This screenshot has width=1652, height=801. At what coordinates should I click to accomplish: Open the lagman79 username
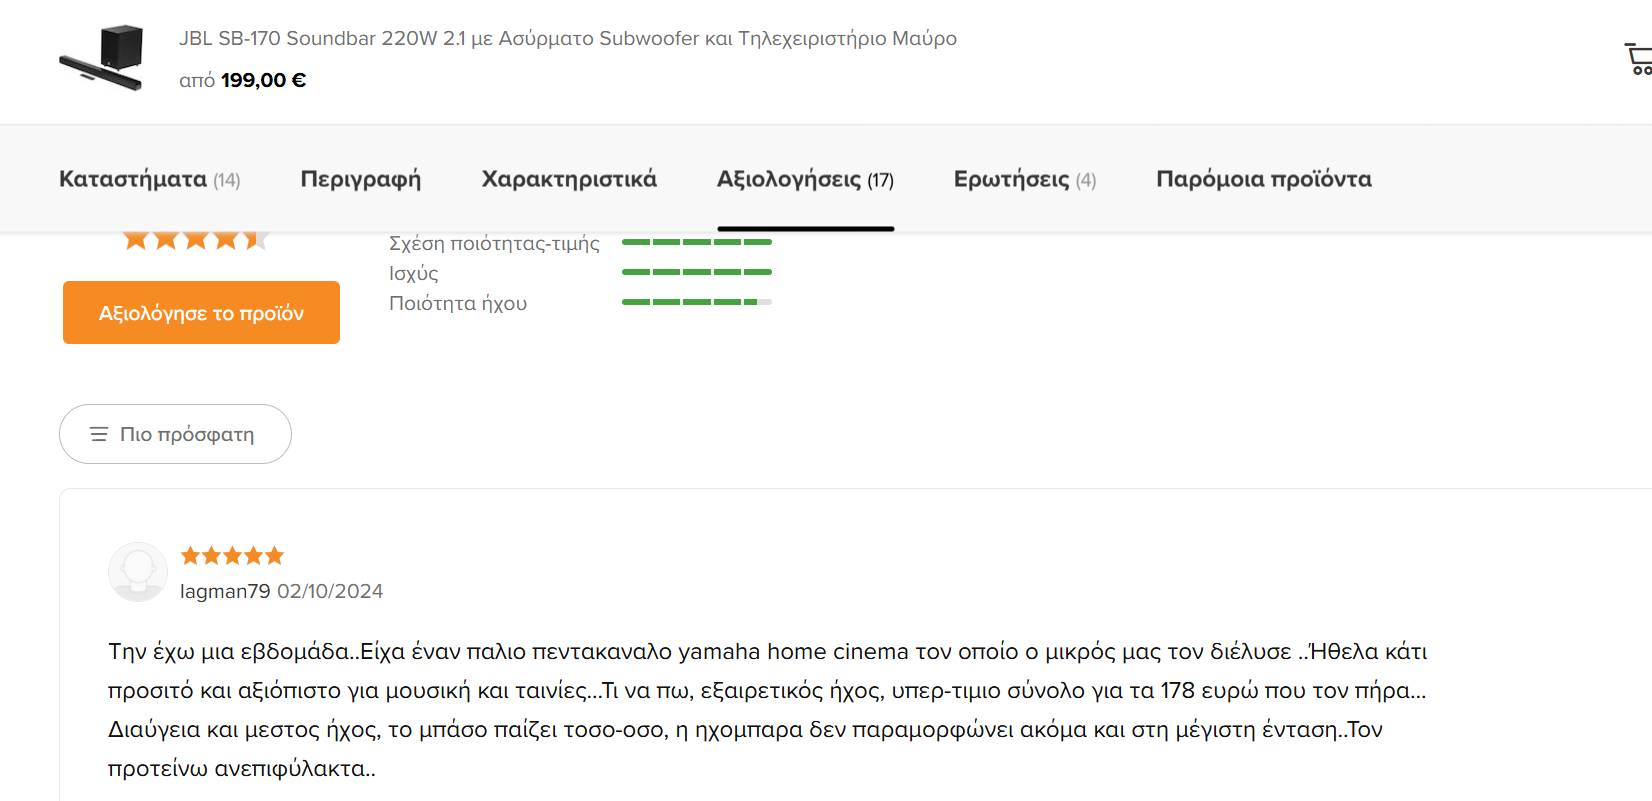click(x=225, y=591)
